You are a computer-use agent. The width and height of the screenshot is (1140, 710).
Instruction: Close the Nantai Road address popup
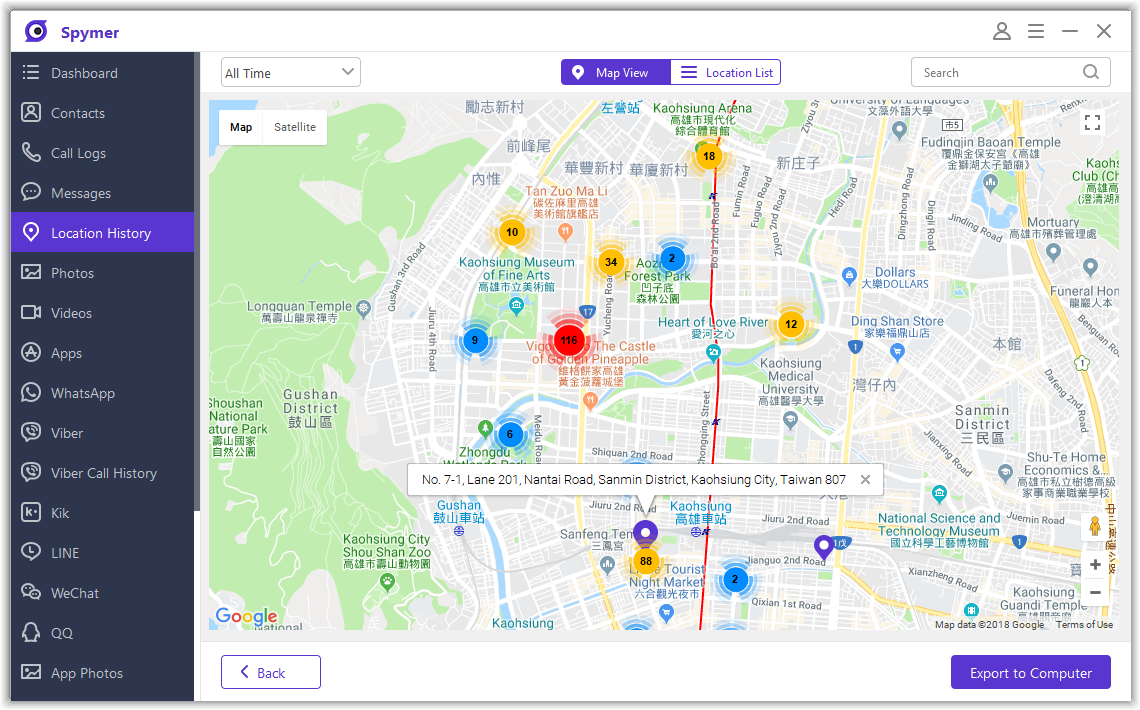click(865, 480)
